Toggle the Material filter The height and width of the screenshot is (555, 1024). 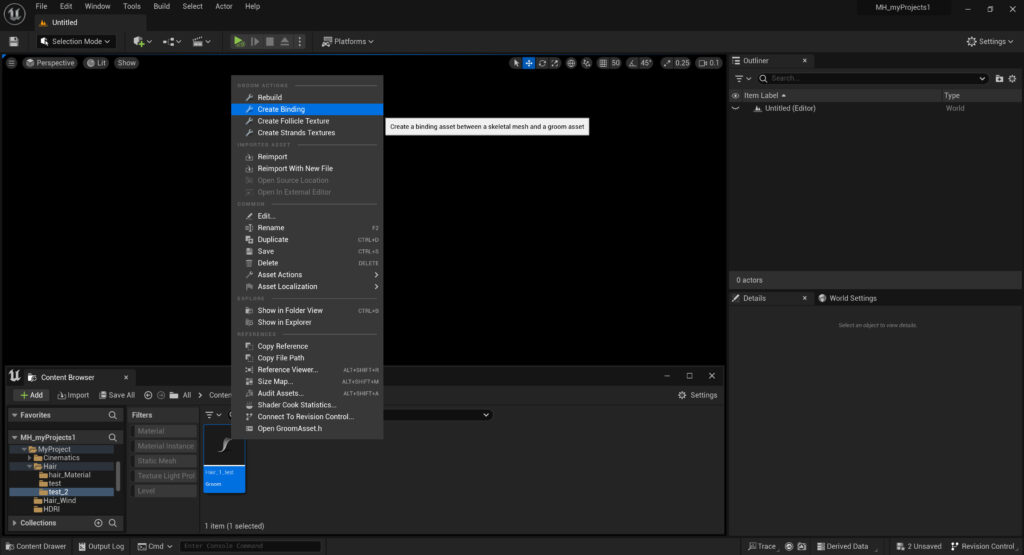point(163,431)
